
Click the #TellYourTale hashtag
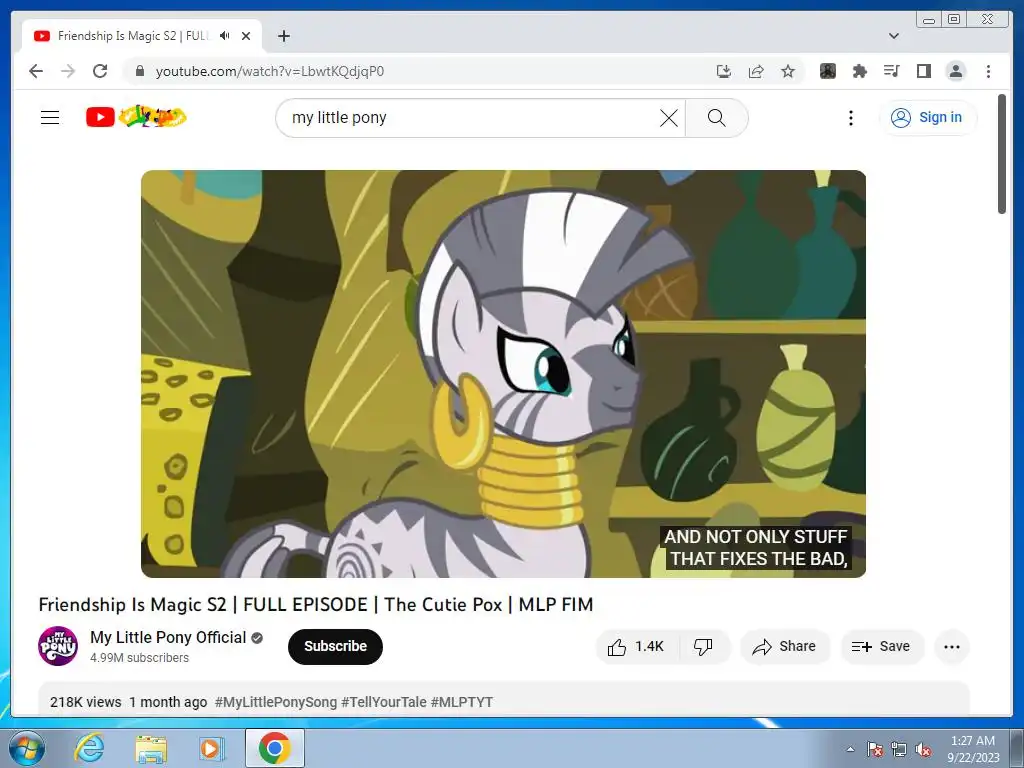coord(384,702)
